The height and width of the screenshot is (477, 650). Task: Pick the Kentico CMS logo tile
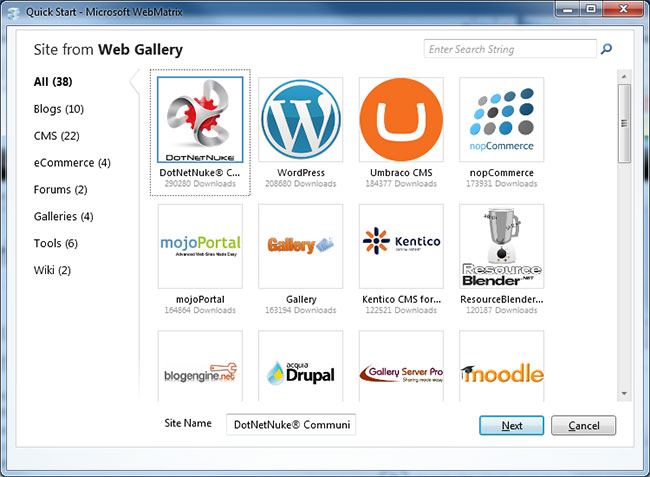401,246
